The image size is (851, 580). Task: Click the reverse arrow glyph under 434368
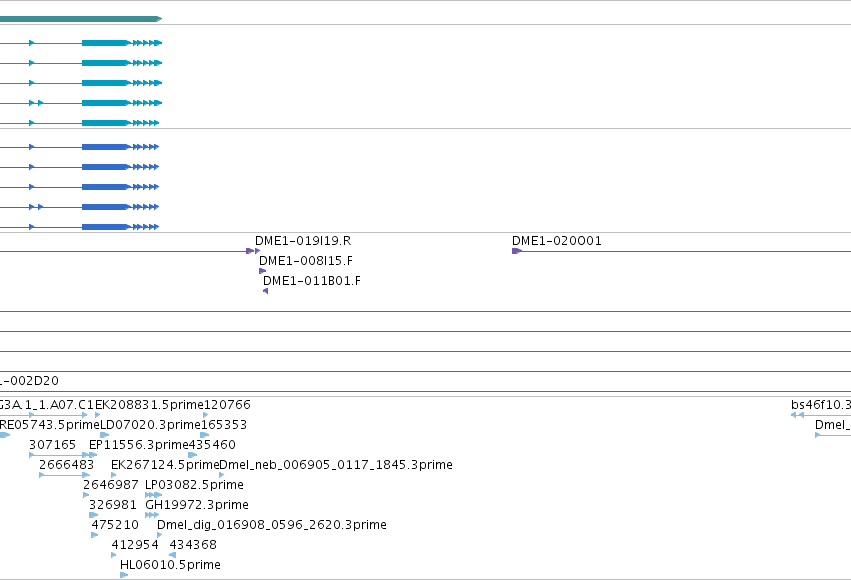point(173,555)
